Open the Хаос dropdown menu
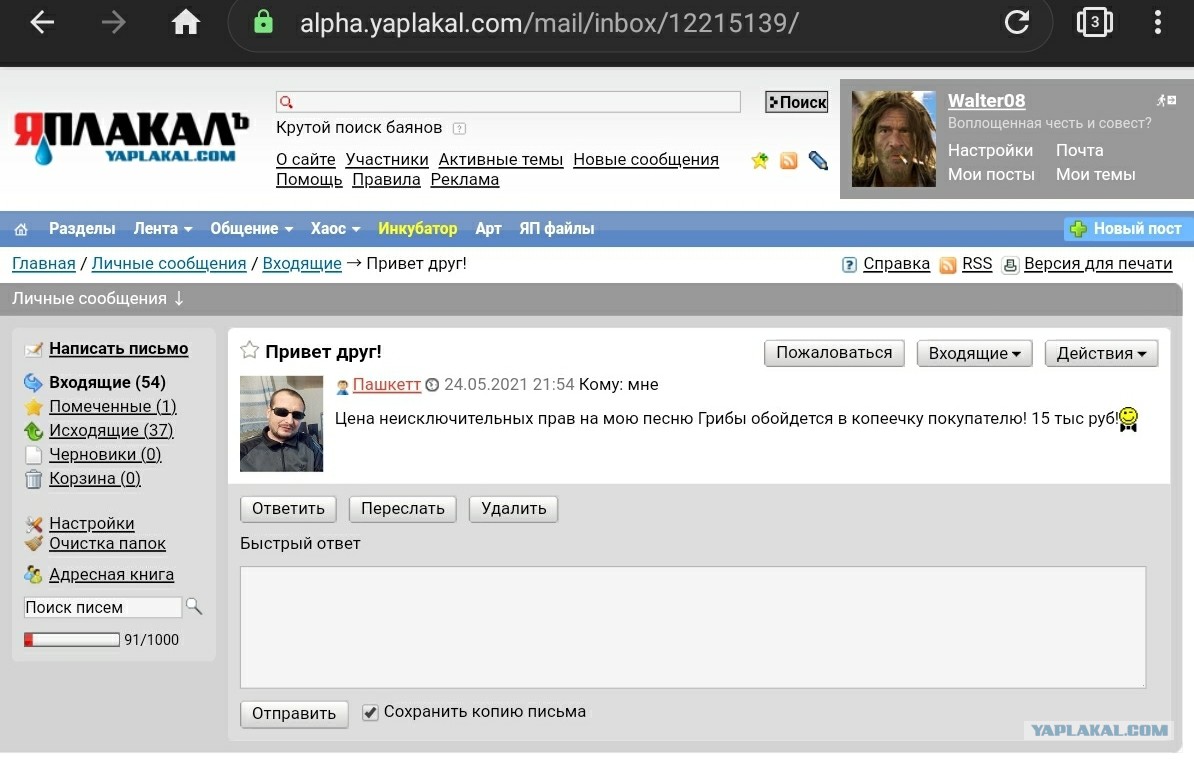The width and height of the screenshot is (1194, 760). point(335,228)
